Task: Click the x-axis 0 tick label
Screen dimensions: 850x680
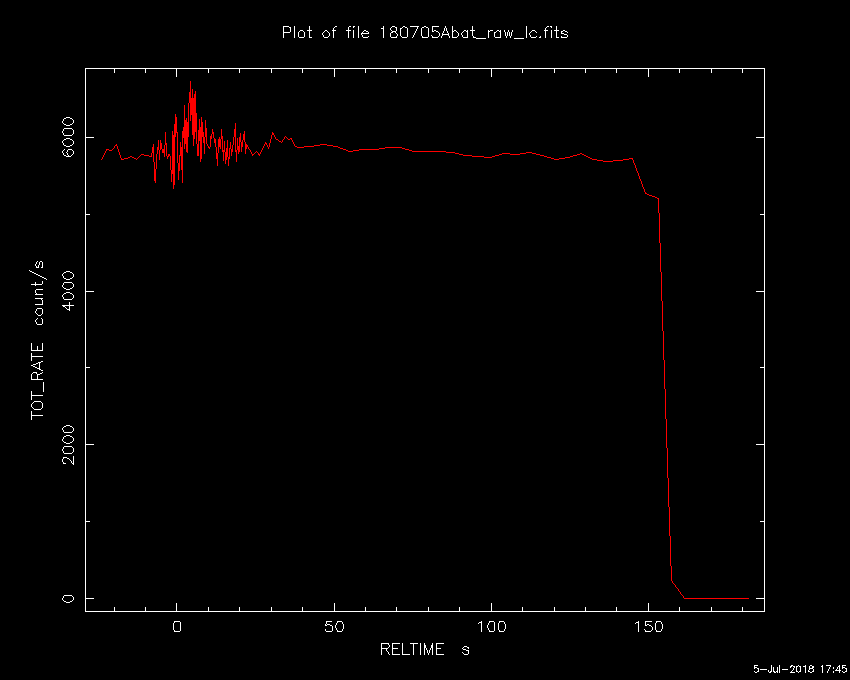Action: 177,627
